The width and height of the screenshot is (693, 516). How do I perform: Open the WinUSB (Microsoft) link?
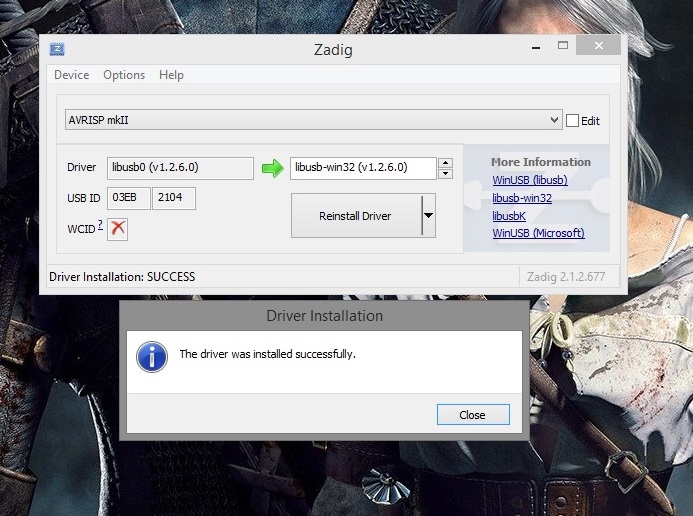click(538, 233)
